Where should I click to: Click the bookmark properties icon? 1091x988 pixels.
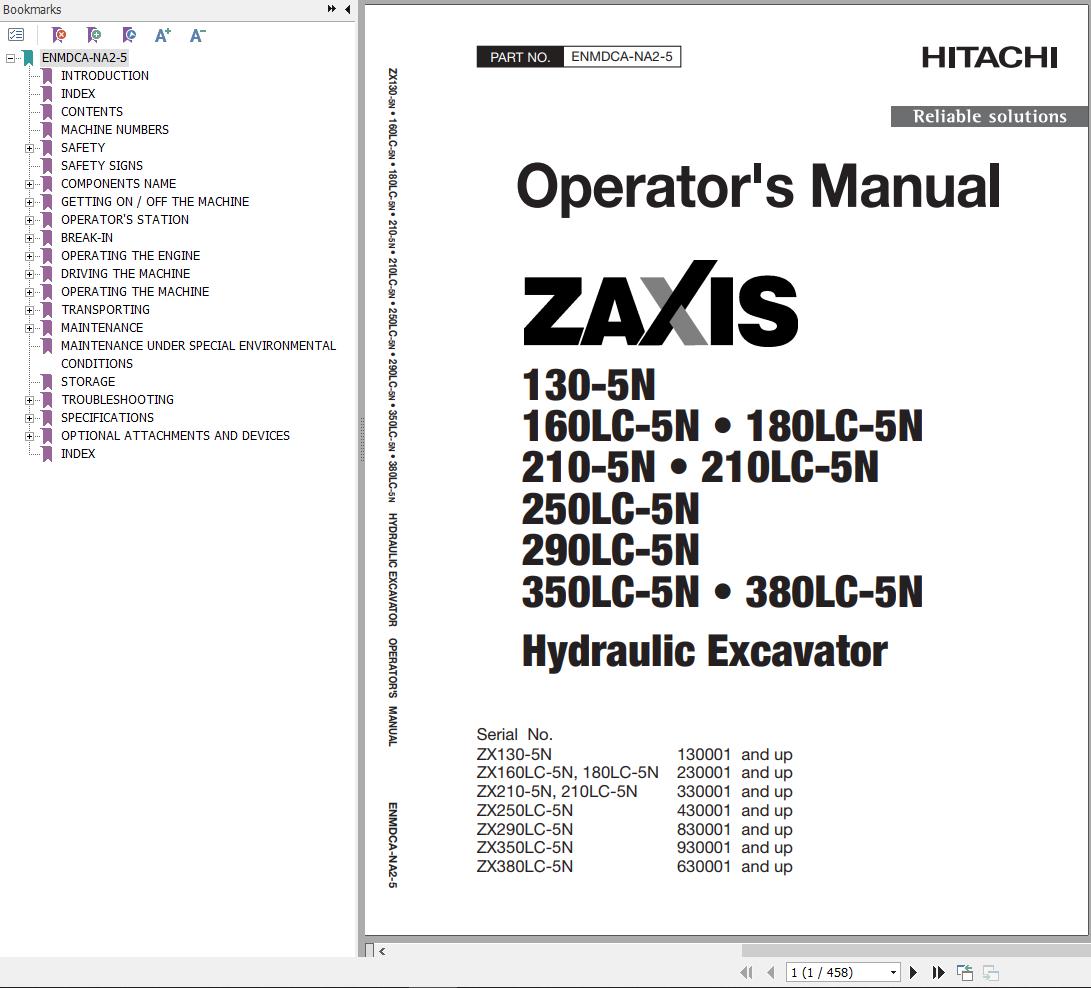(129, 35)
